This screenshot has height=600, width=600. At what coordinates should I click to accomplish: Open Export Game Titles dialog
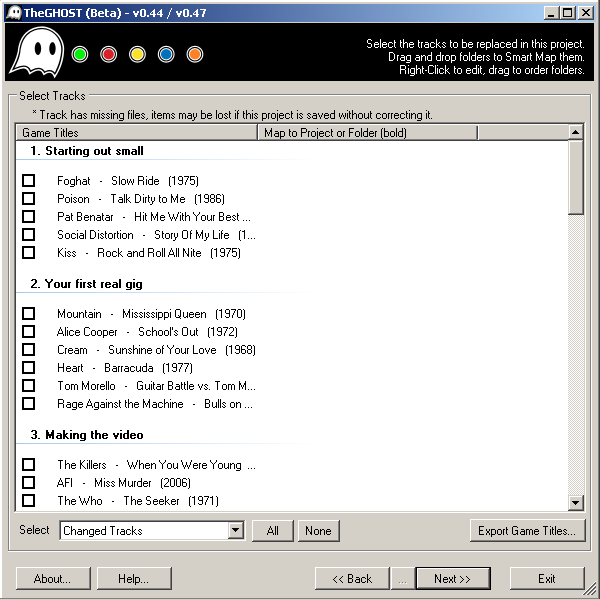[x=527, y=531]
